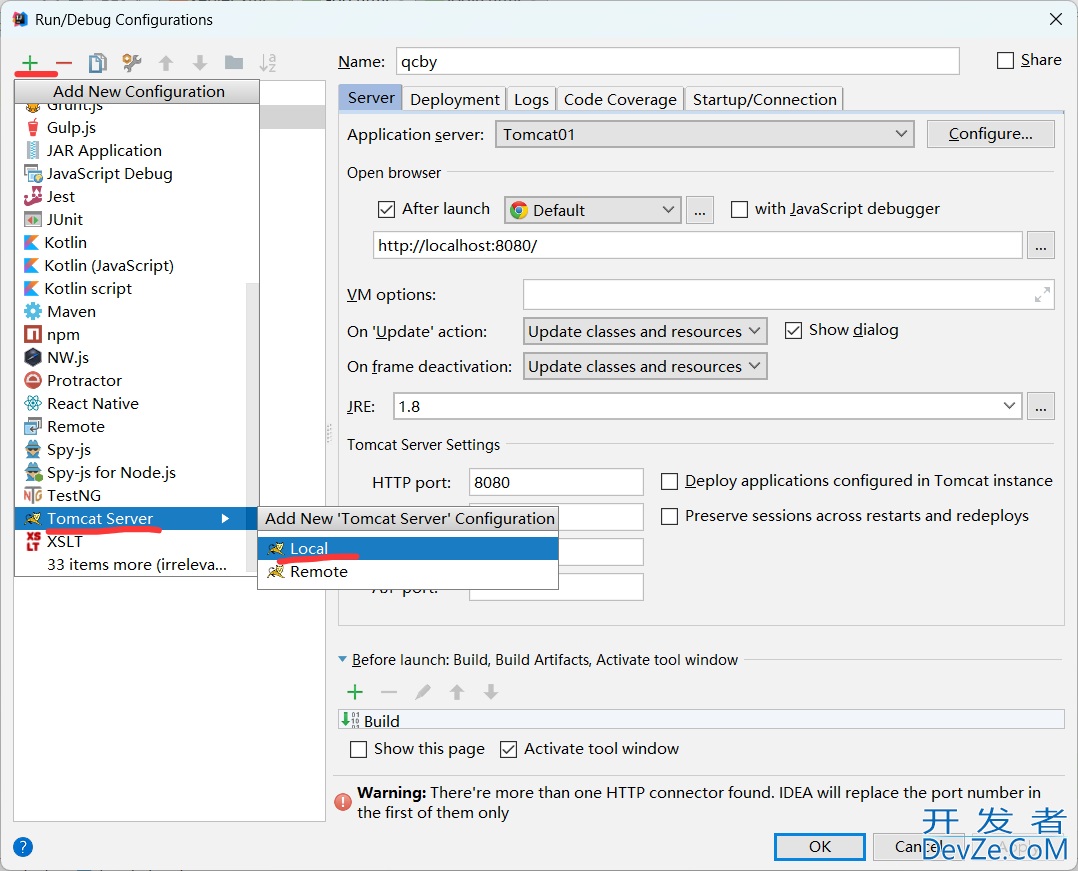Click the Jest icon in the list
This screenshot has width=1078, height=871.
tap(33, 197)
